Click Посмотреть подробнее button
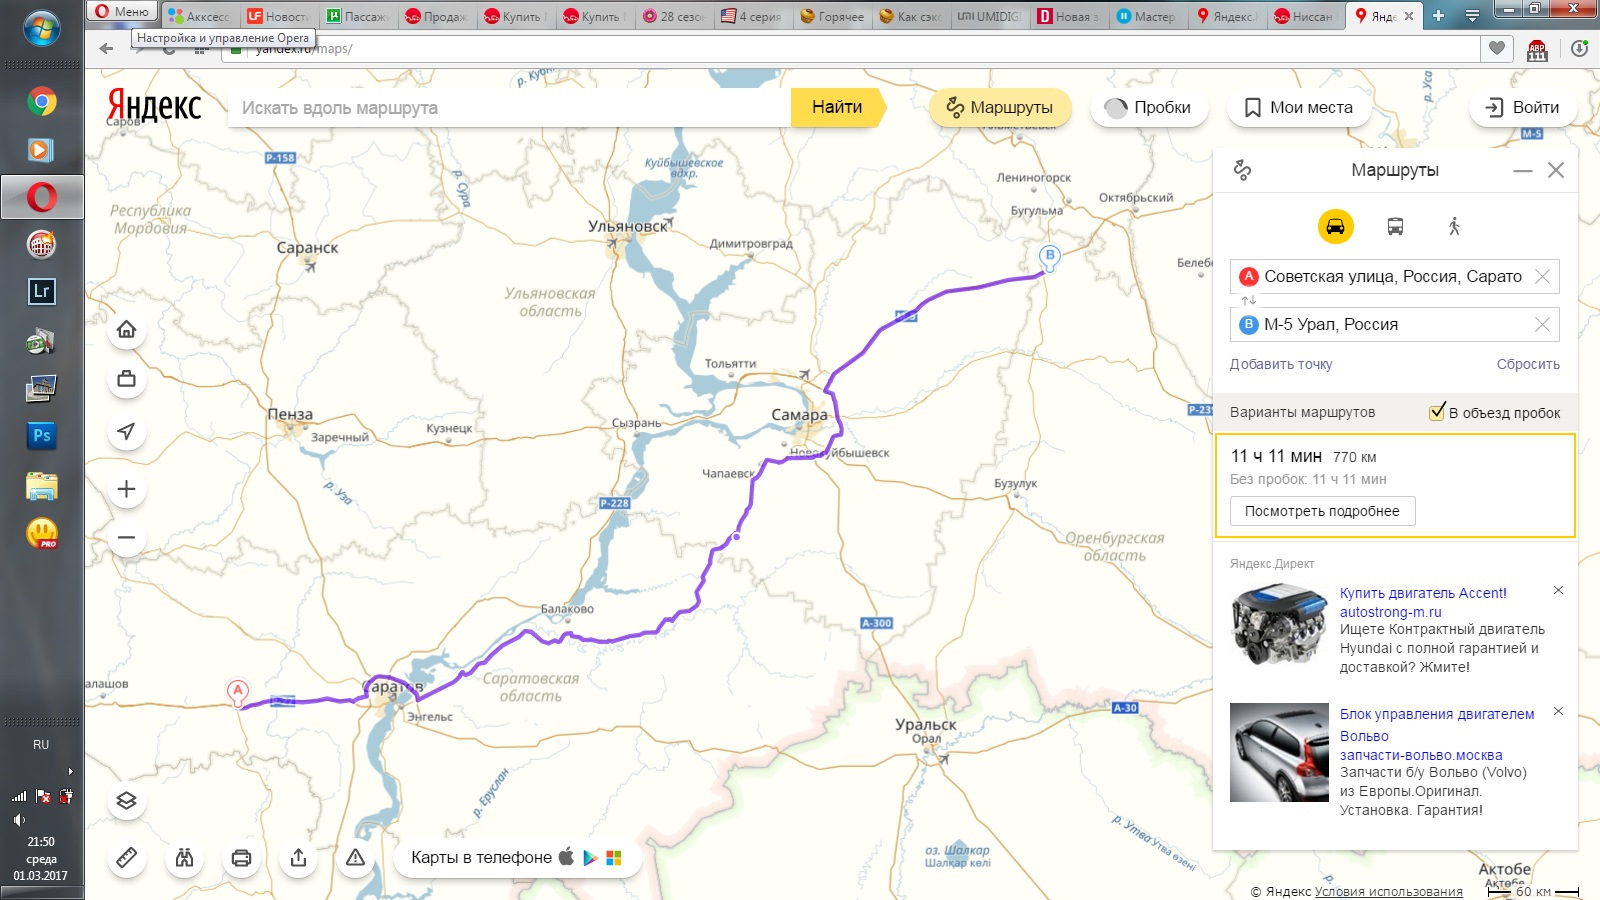Viewport: 1600px width, 900px height. [1322, 511]
